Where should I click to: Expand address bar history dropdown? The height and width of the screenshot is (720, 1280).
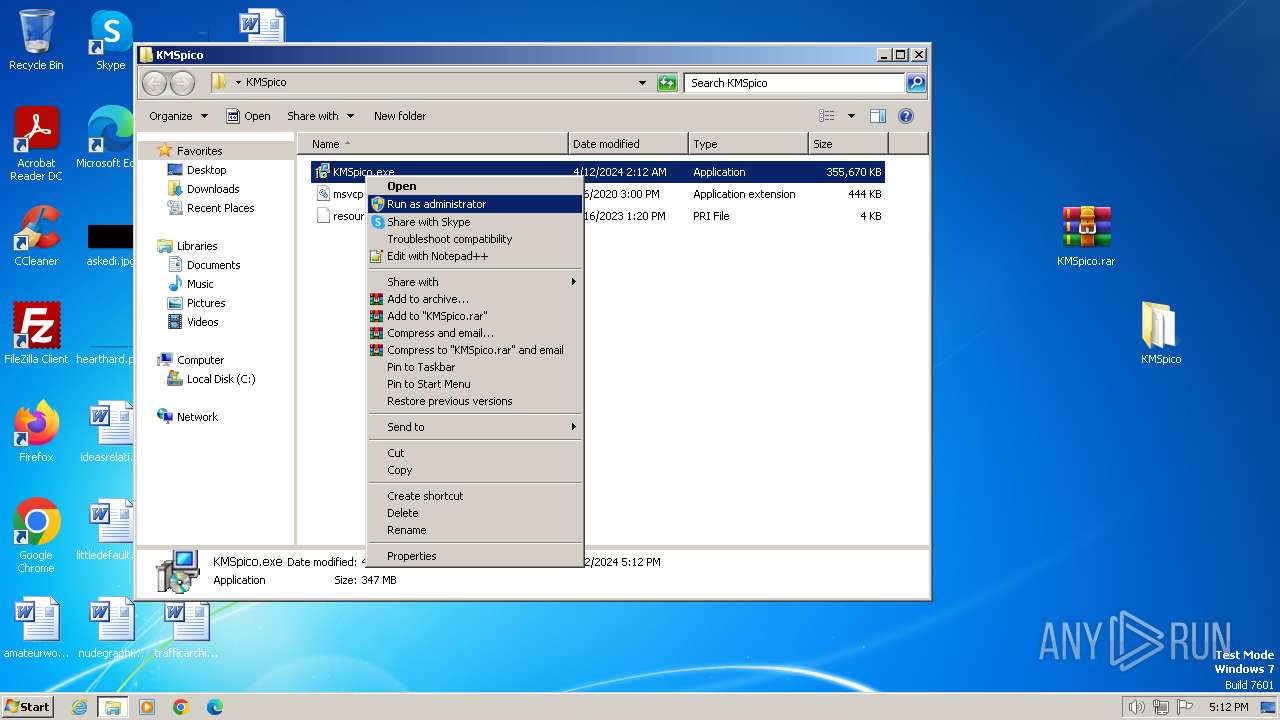pos(642,83)
